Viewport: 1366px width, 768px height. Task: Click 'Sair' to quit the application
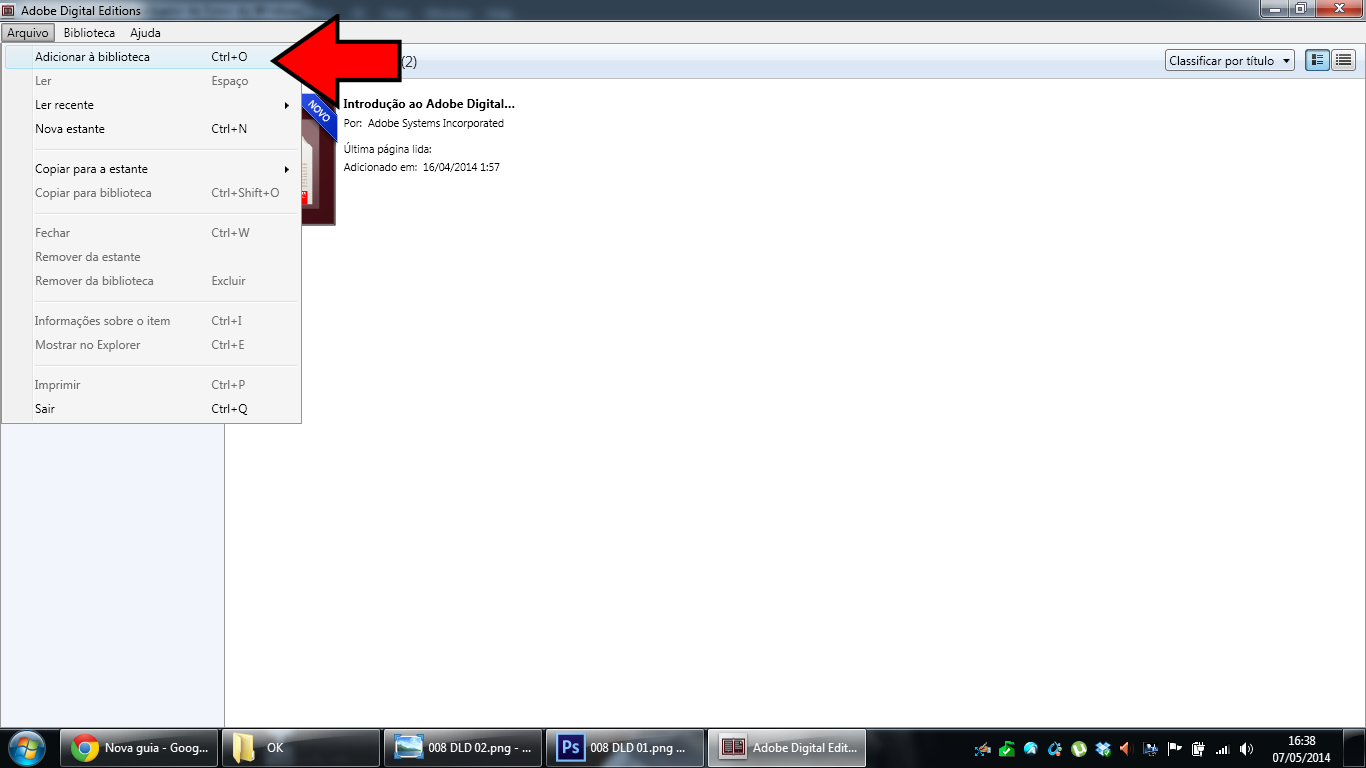tap(45, 409)
